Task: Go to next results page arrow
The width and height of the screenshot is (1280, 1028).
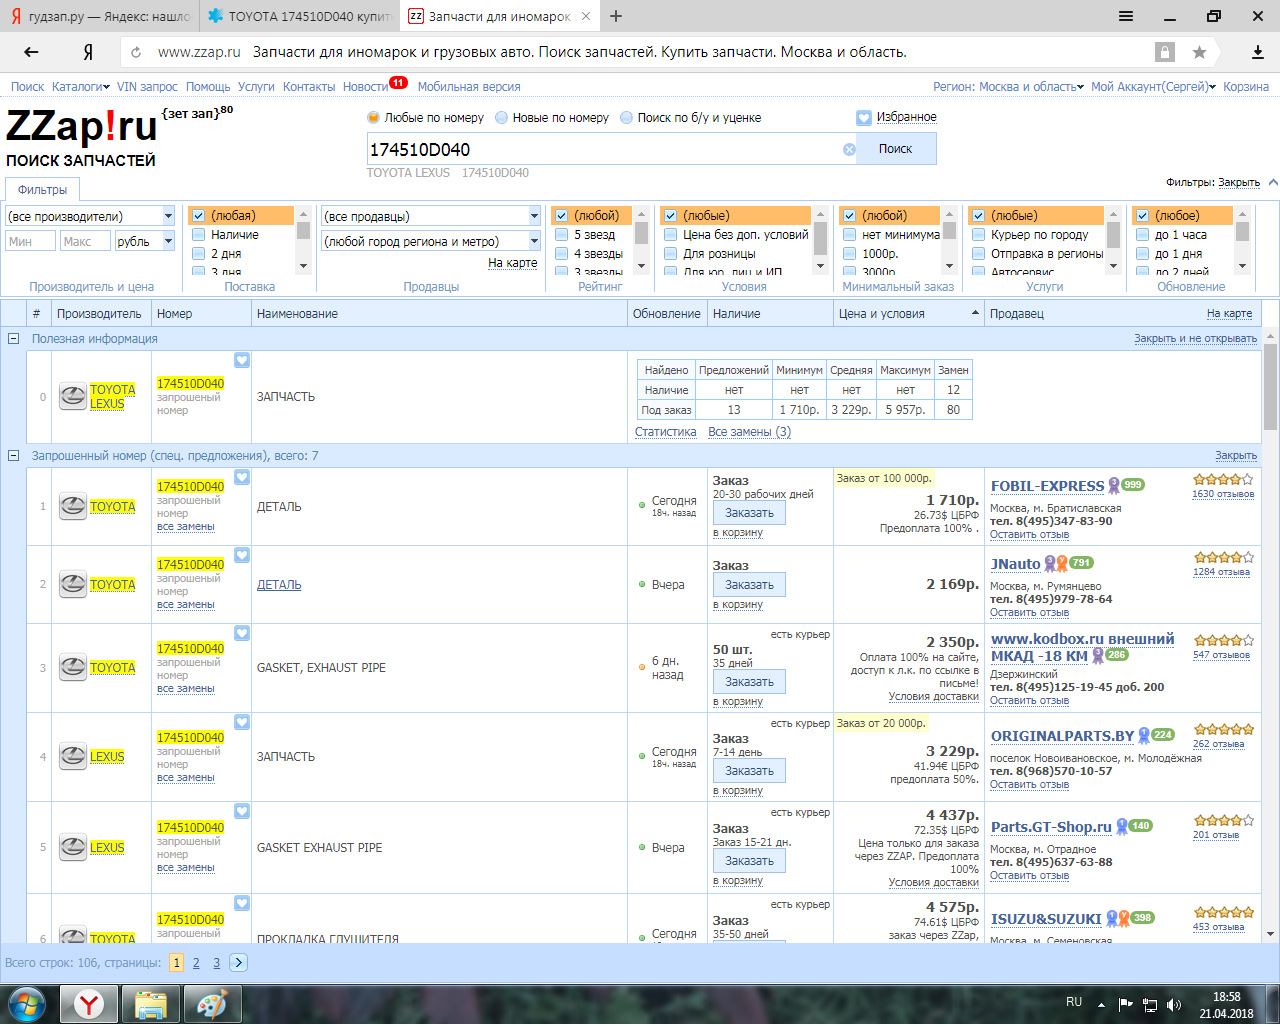Action: coord(238,963)
